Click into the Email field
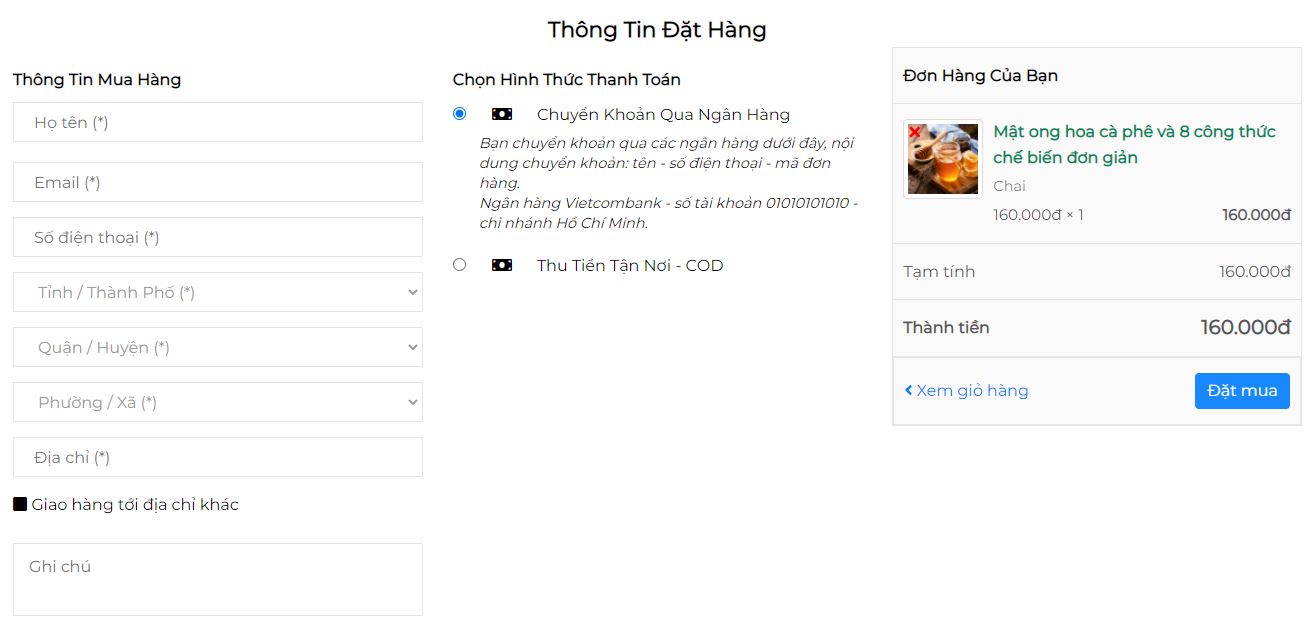Viewport: 1312px width, 626px height. pos(218,182)
